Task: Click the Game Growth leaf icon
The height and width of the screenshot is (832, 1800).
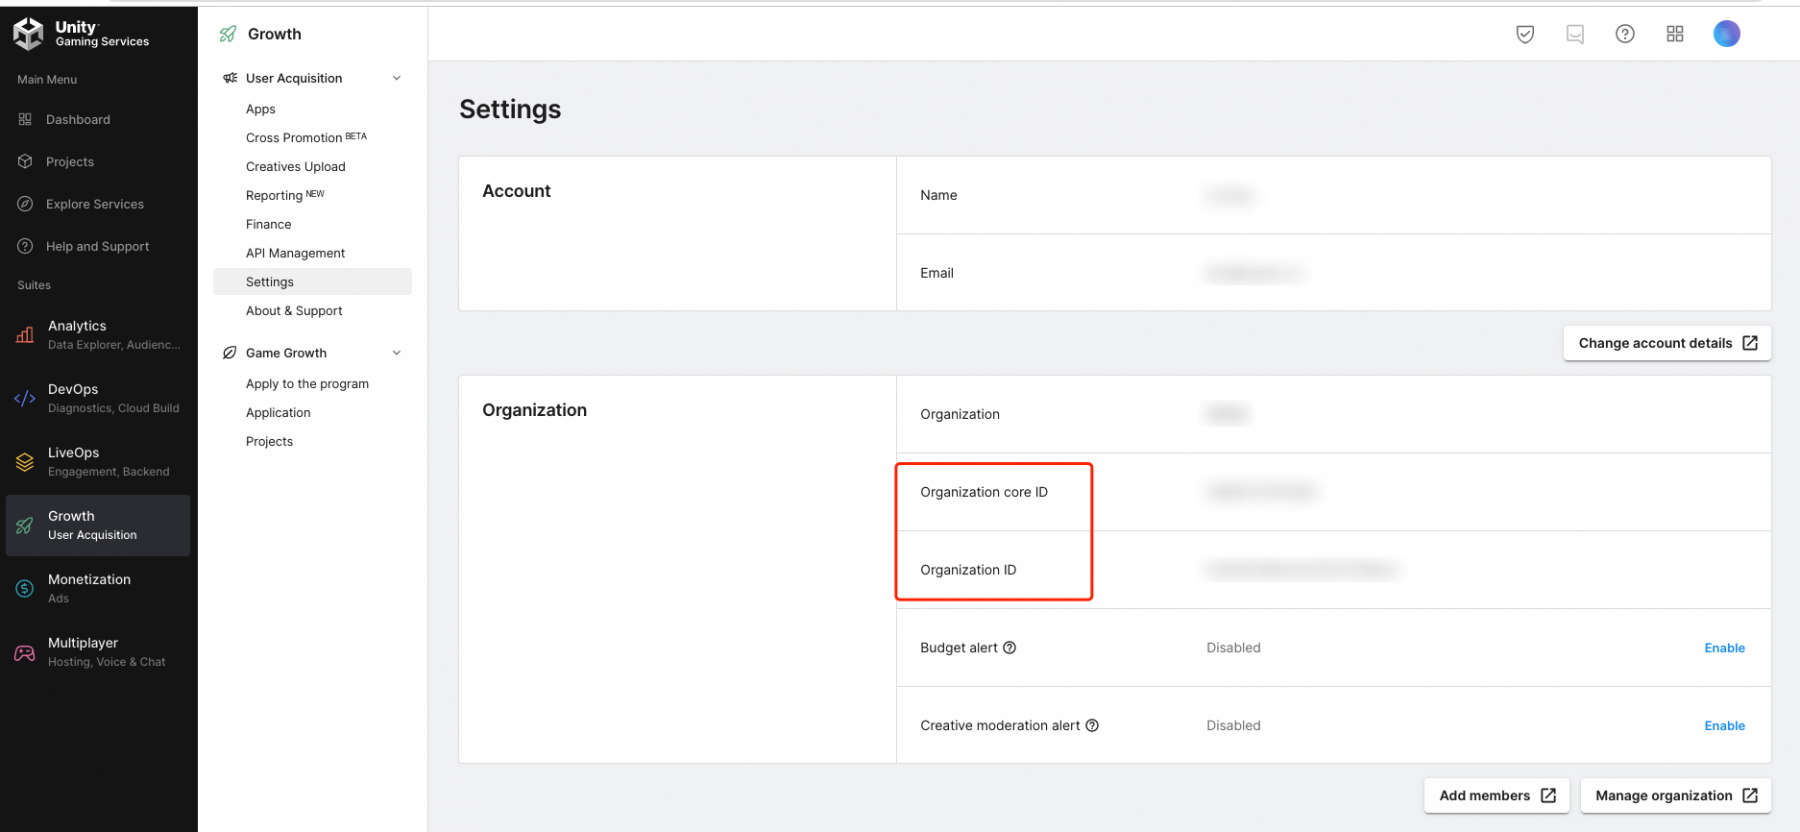Action: pos(230,353)
